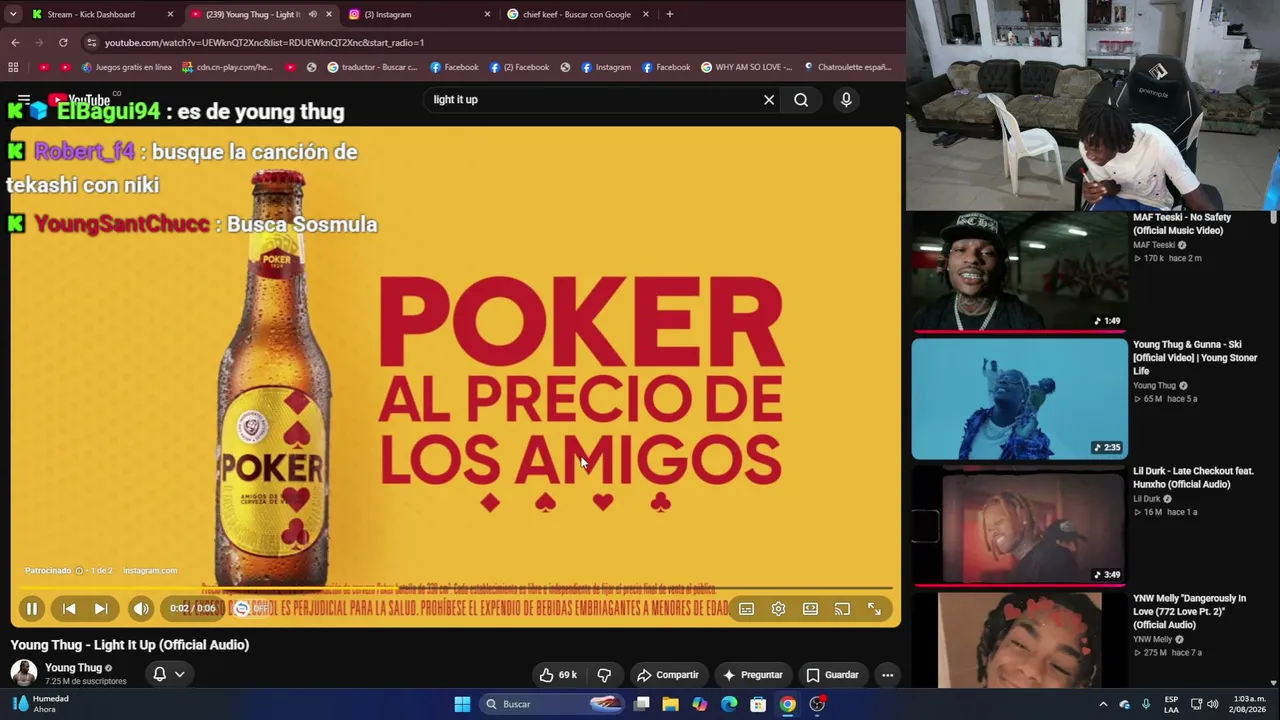Open OBS Studio from the taskbar
The image size is (1280, 720).
click(x=817, y=704)
